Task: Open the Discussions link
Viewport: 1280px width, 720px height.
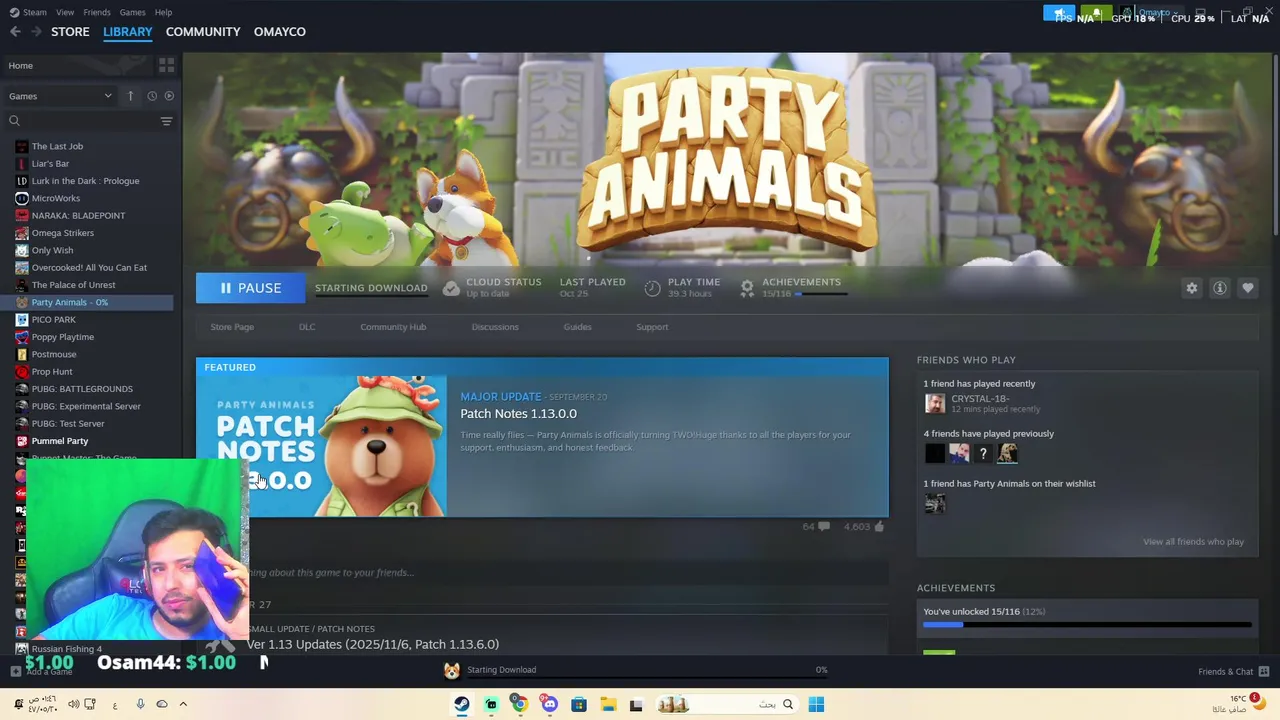Action: coord(495,327)
